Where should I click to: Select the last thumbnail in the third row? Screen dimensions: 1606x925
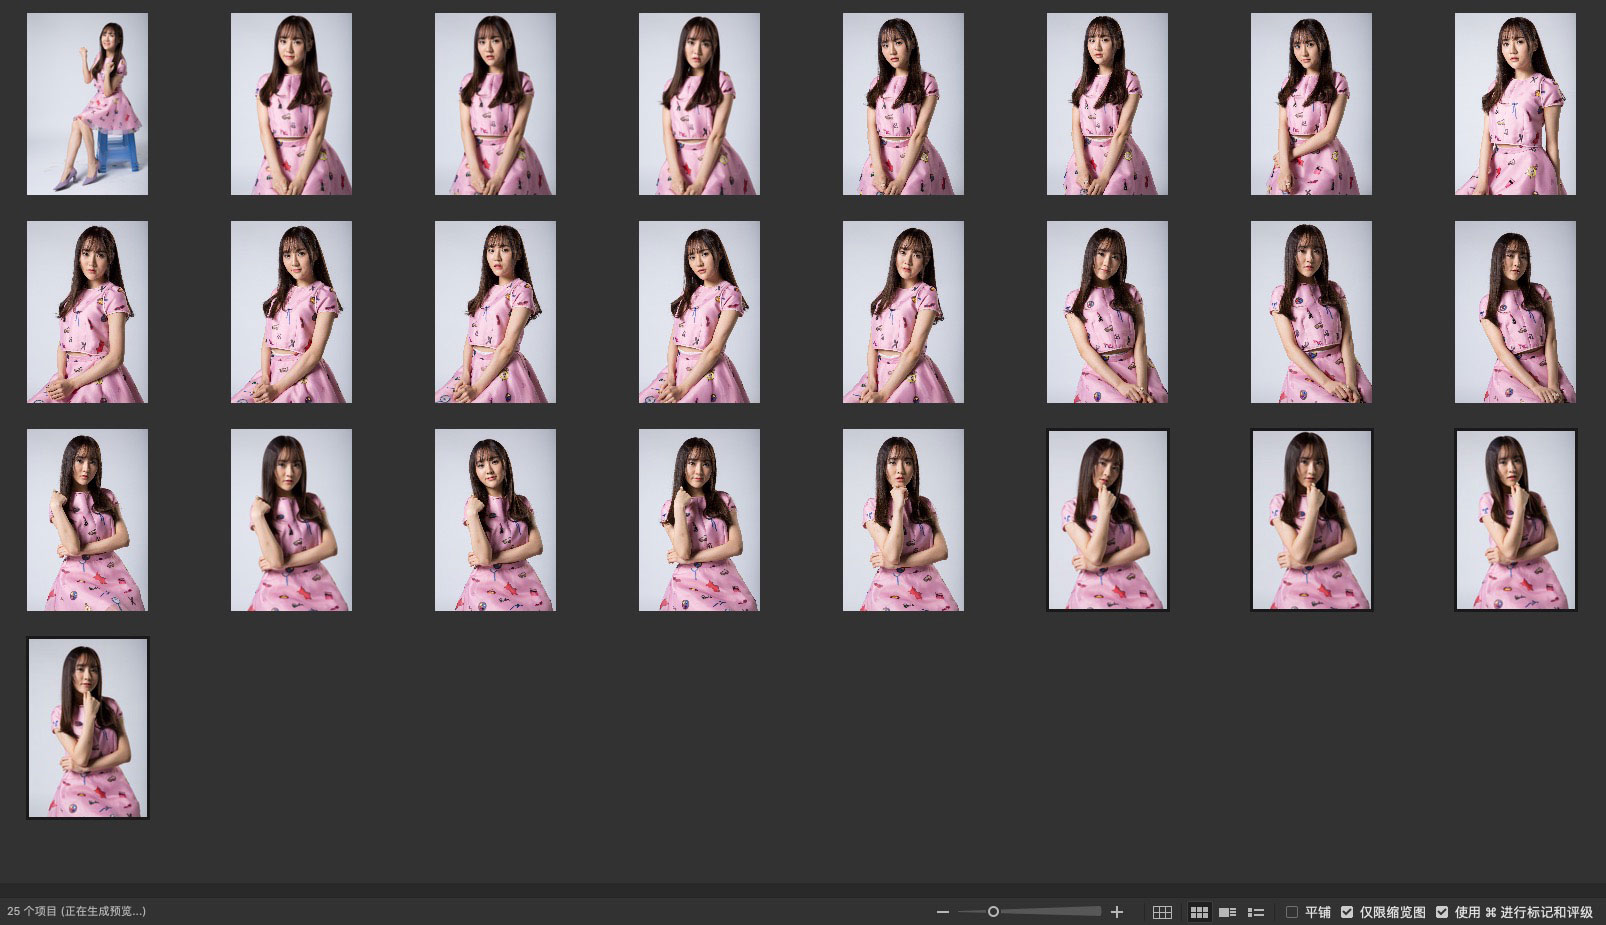[1515, 520]
